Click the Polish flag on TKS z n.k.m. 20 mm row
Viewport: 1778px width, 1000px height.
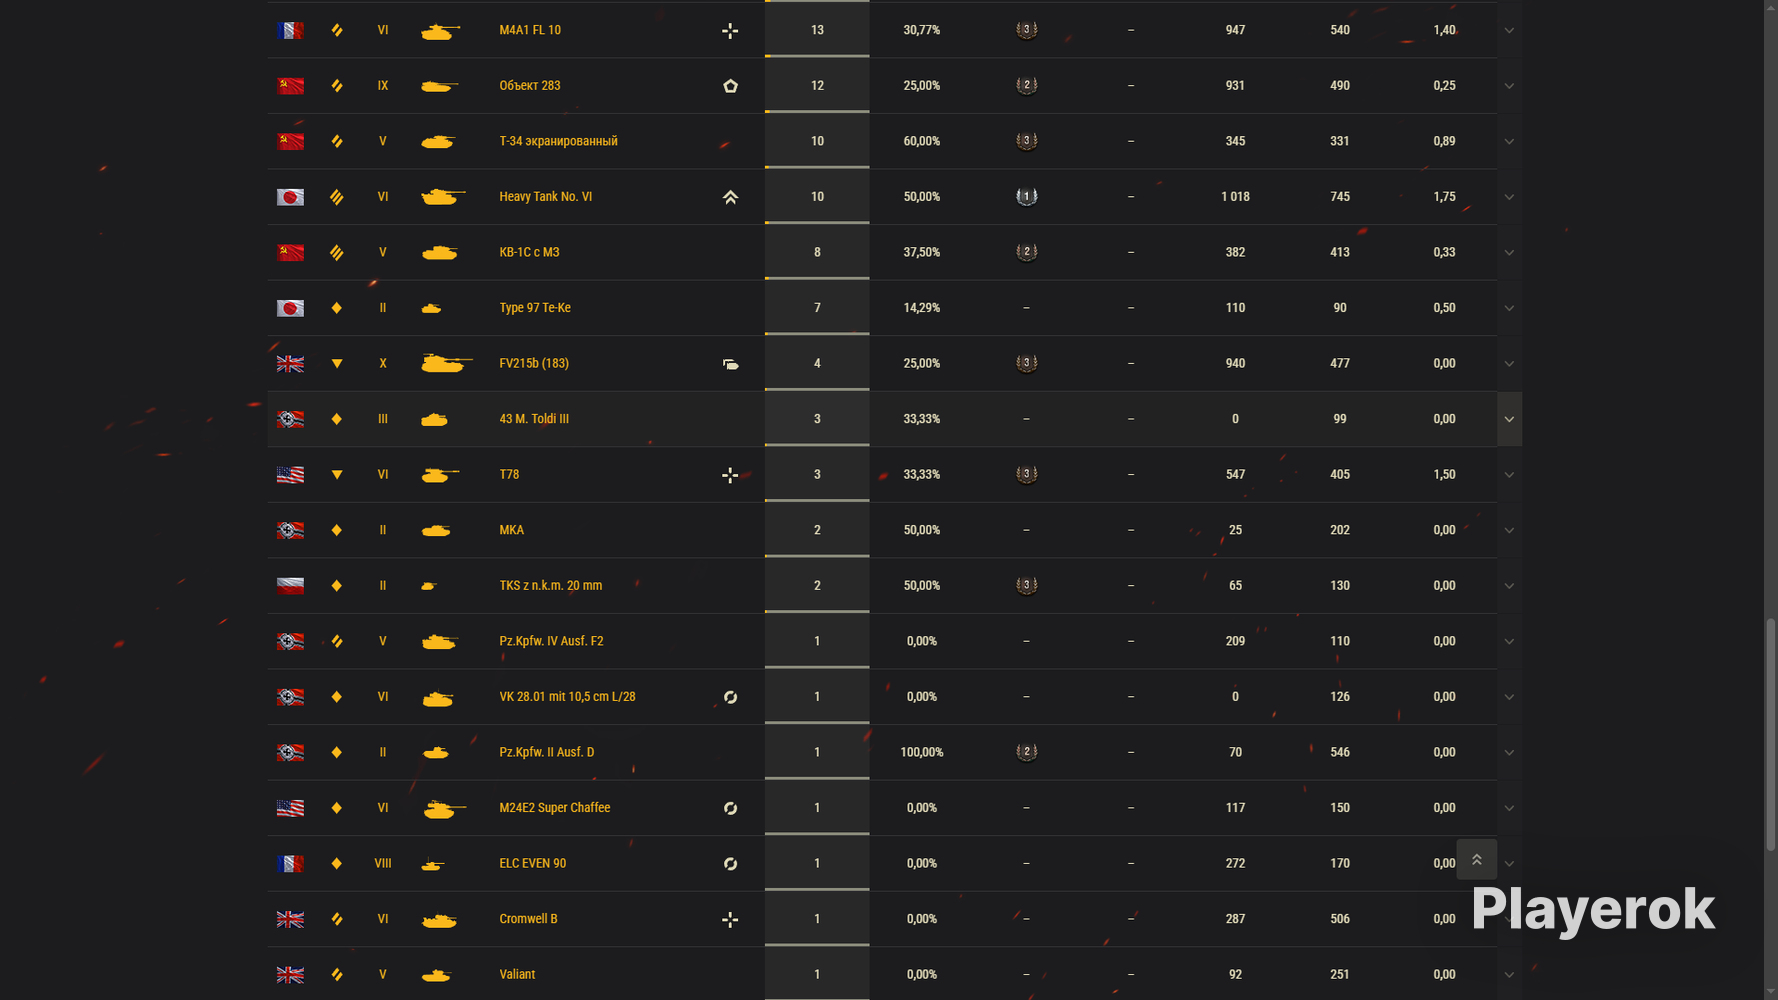coord(290,586)
